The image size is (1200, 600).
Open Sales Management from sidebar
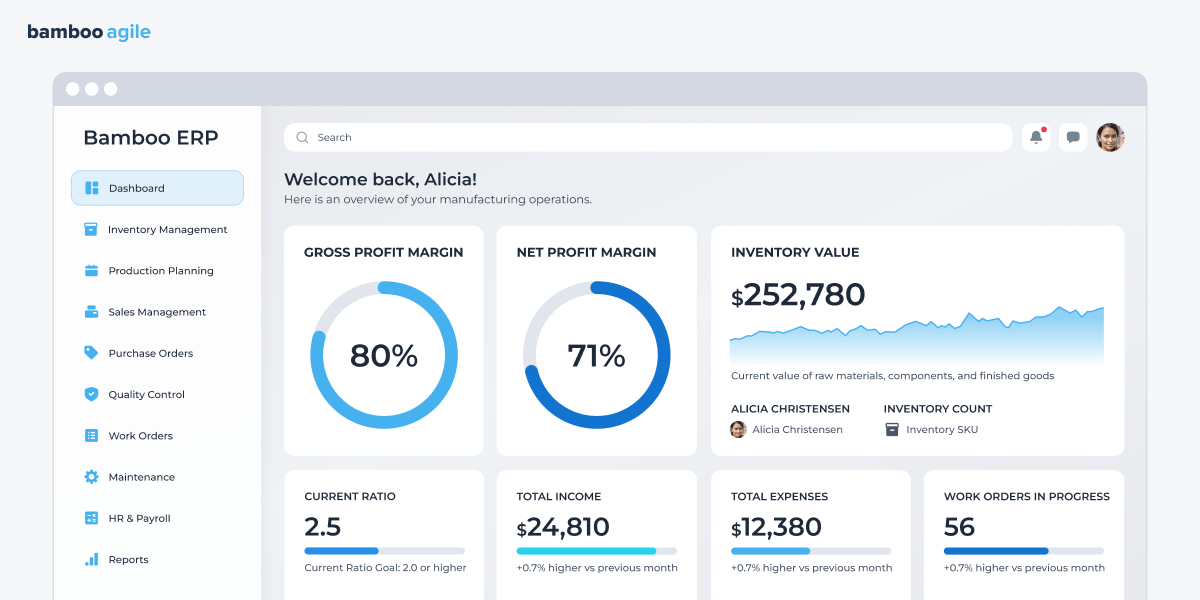(157, 312)
